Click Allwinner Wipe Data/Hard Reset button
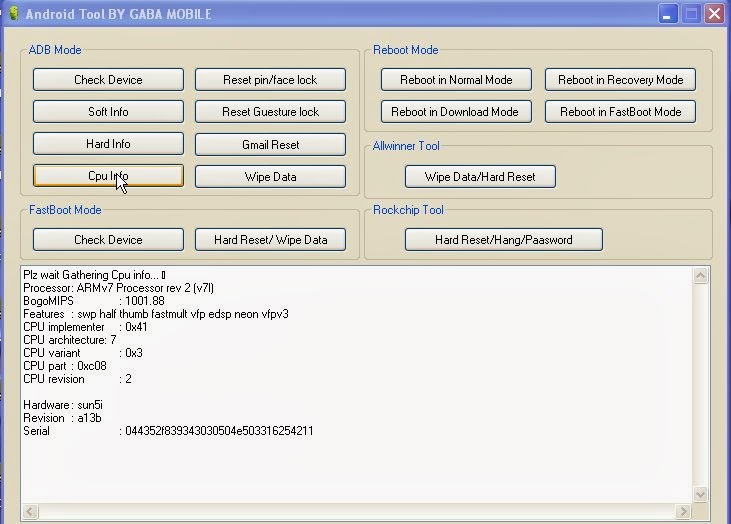731x524 pixels. 480,177
